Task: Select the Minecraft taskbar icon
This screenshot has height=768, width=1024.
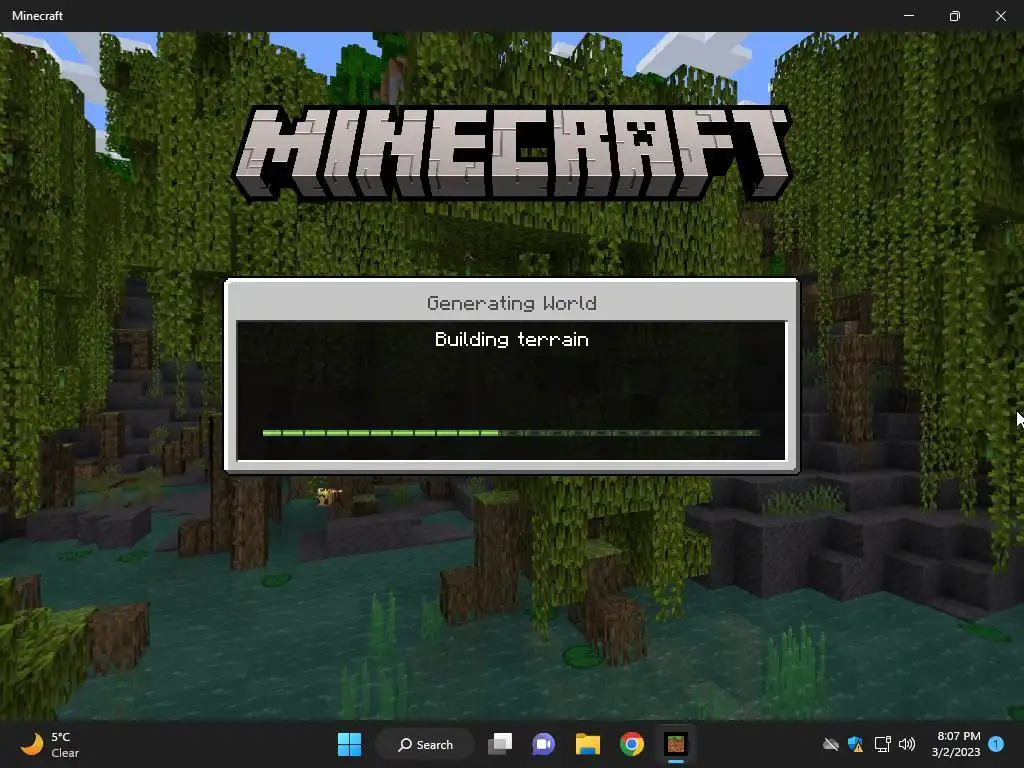Action: 676,744
